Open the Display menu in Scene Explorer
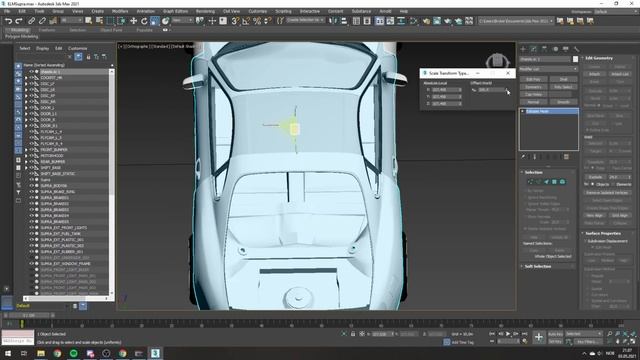This screenshot has height=360, width=640. point(42,48)
